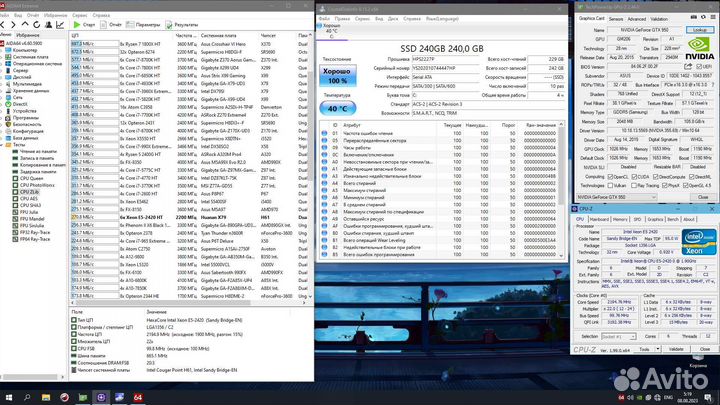This screenshot has width=720, height=405.
Task: Toggle CUDA checkbox in GPU-Z
Action: coord(634,177)
